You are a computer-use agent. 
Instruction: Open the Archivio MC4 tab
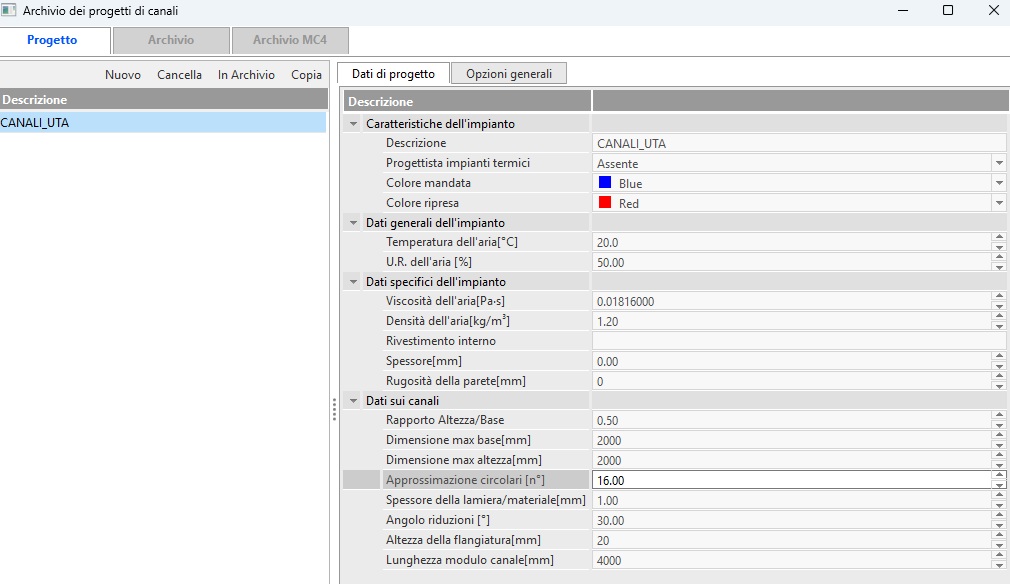288,41
